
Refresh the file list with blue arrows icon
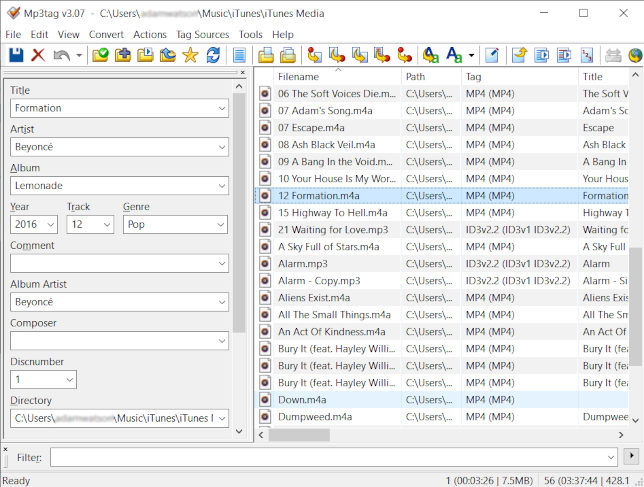tap(213, 55)
